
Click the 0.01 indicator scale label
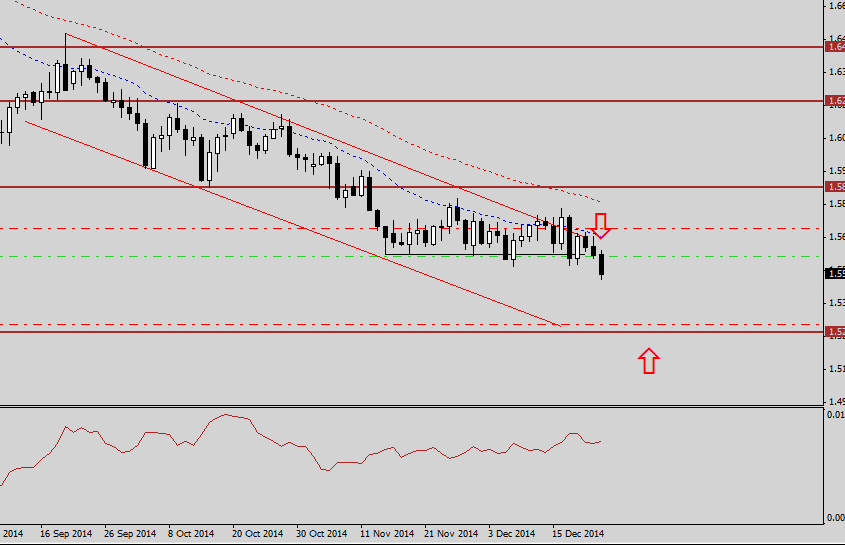pyautogui.click(x=834, y=415)
